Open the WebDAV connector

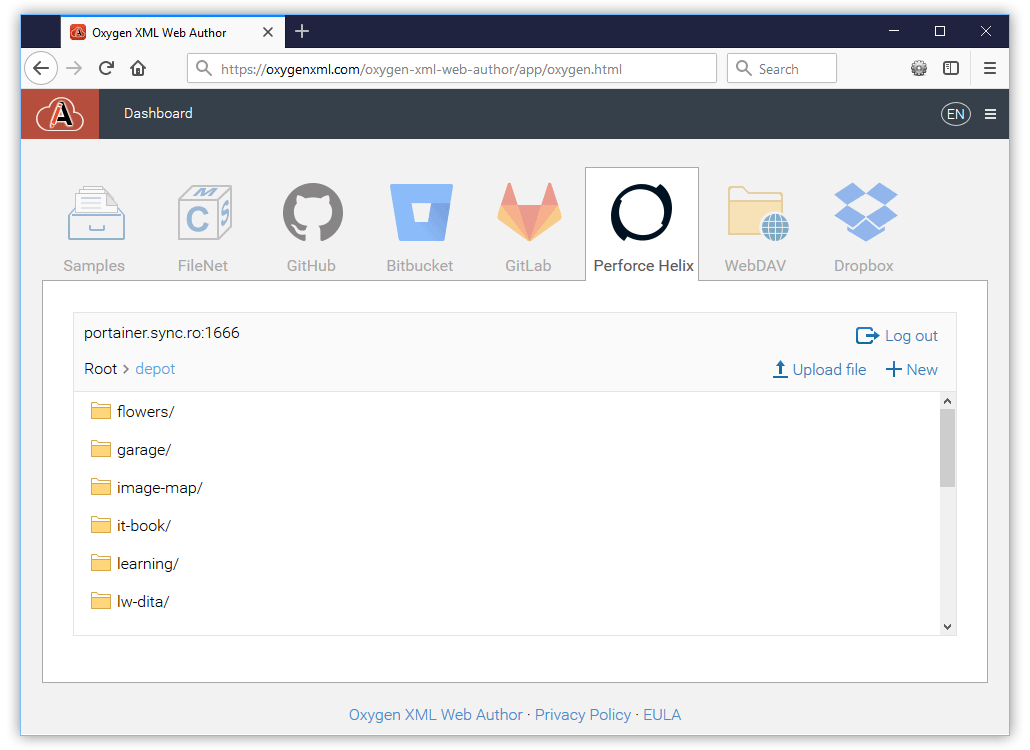755,227
